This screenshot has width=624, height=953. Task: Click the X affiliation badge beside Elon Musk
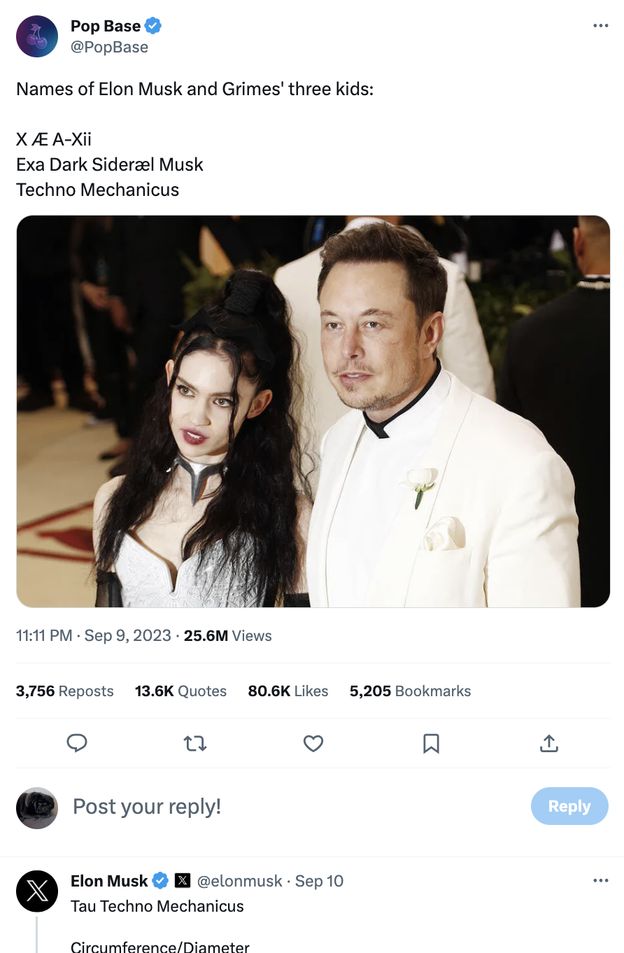coord(180,881)
